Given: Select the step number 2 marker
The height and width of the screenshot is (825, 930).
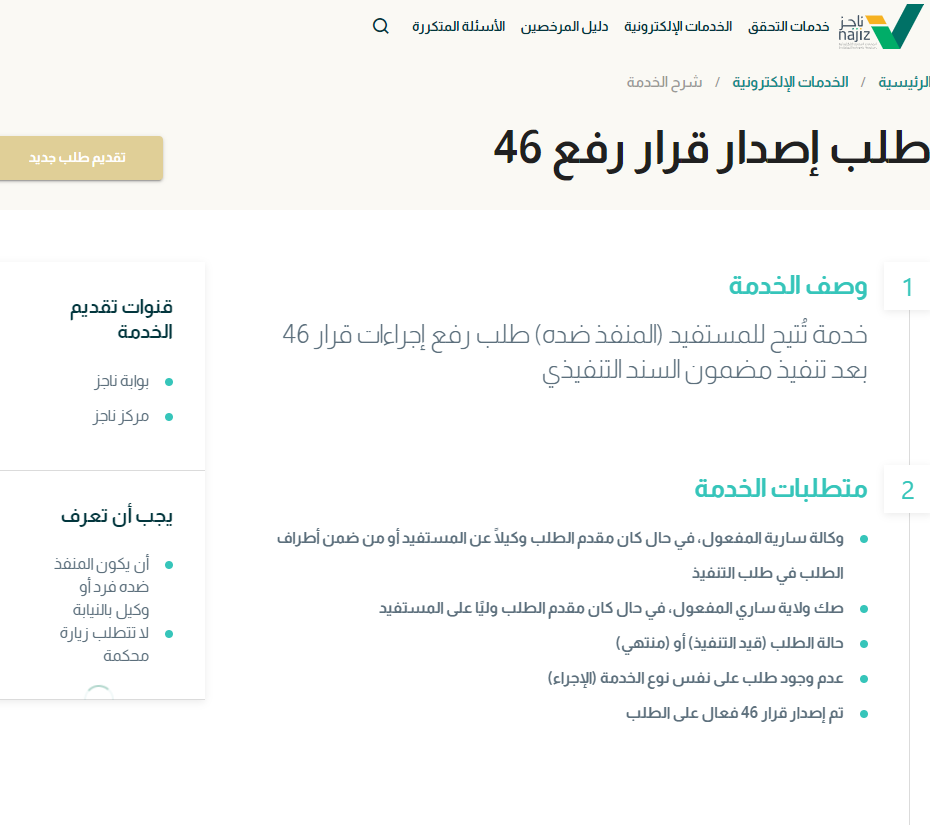Looking at the screenshot, I should click(908, 490).
